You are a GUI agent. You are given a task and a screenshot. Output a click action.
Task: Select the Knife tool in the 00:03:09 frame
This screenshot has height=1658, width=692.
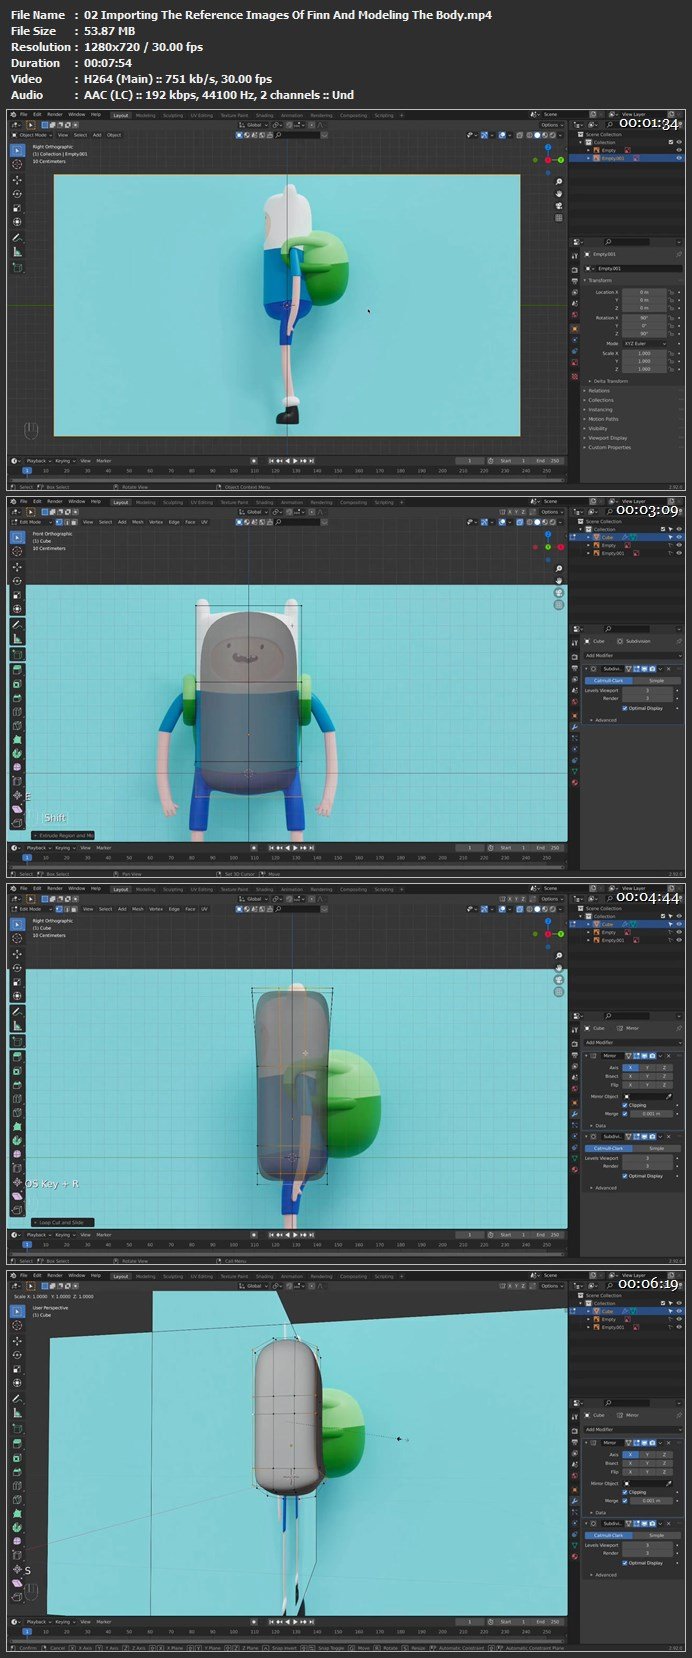[17, 725]
